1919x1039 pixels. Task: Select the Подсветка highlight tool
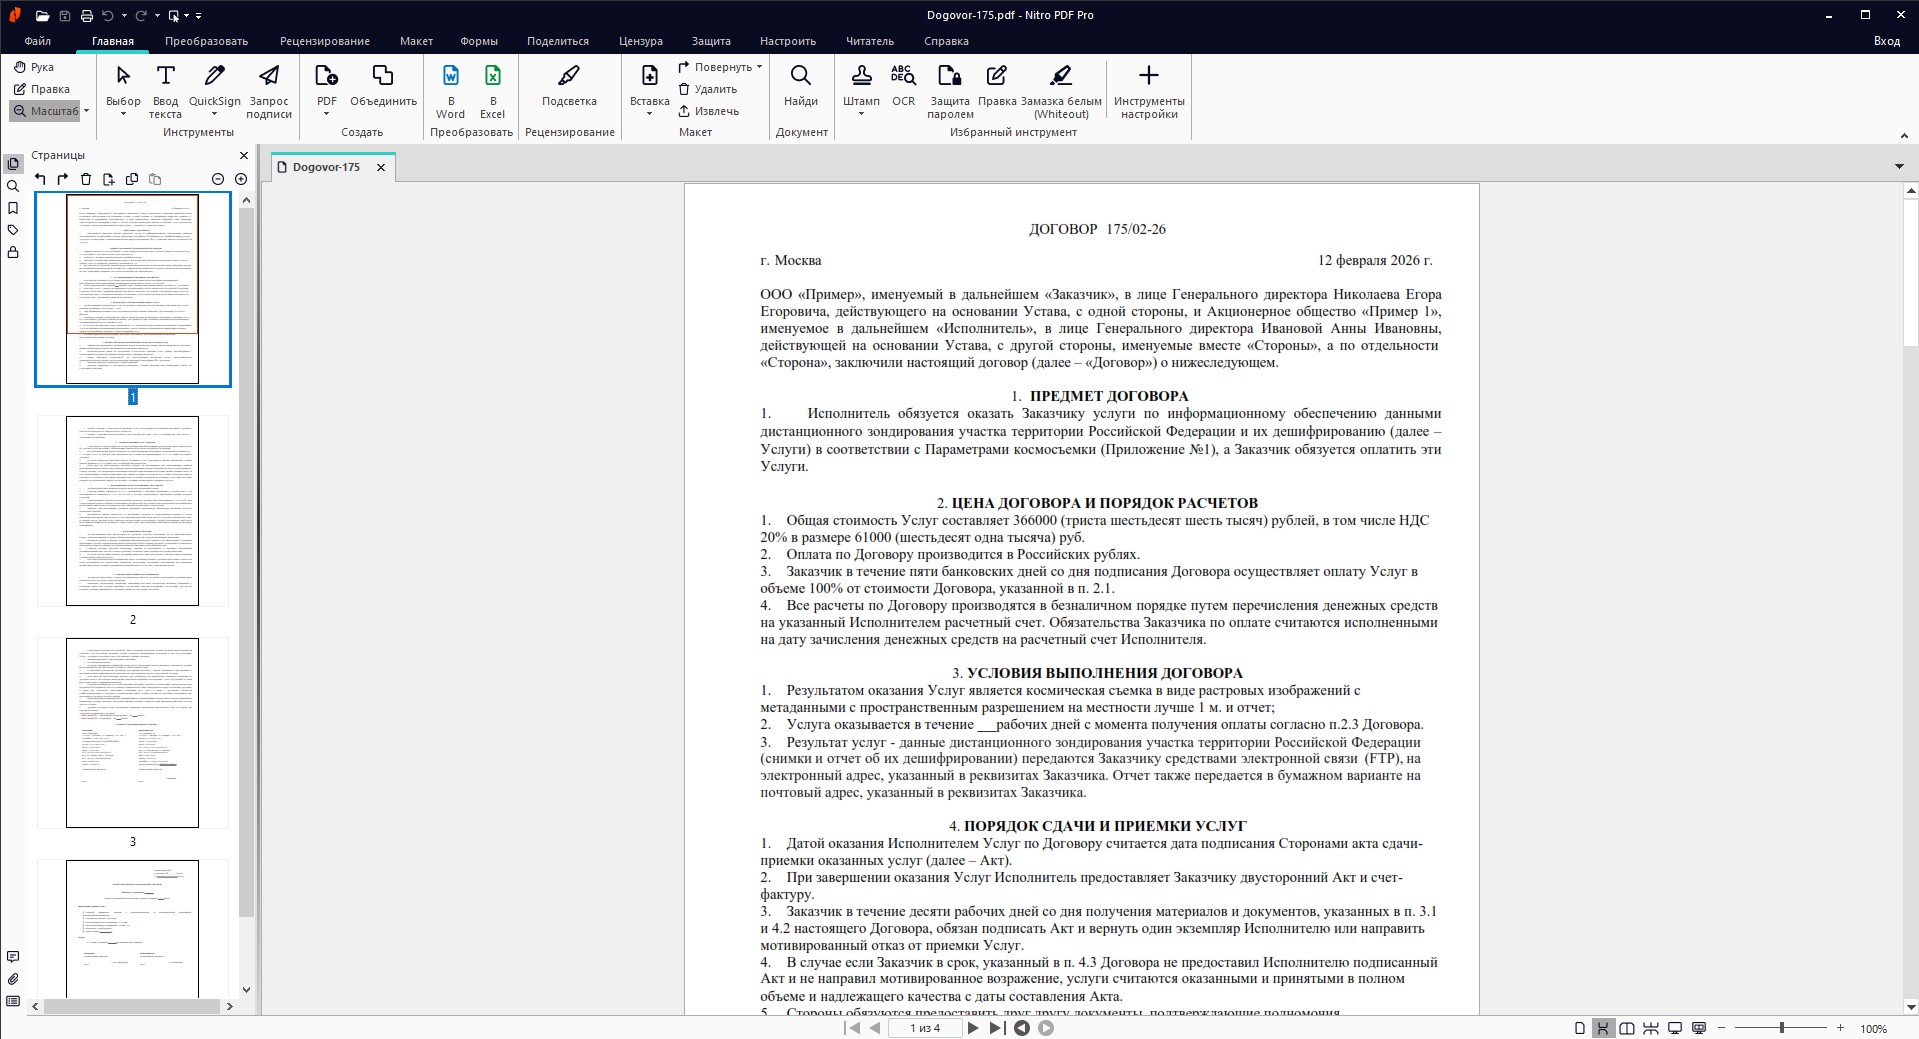tap(569, 85)
